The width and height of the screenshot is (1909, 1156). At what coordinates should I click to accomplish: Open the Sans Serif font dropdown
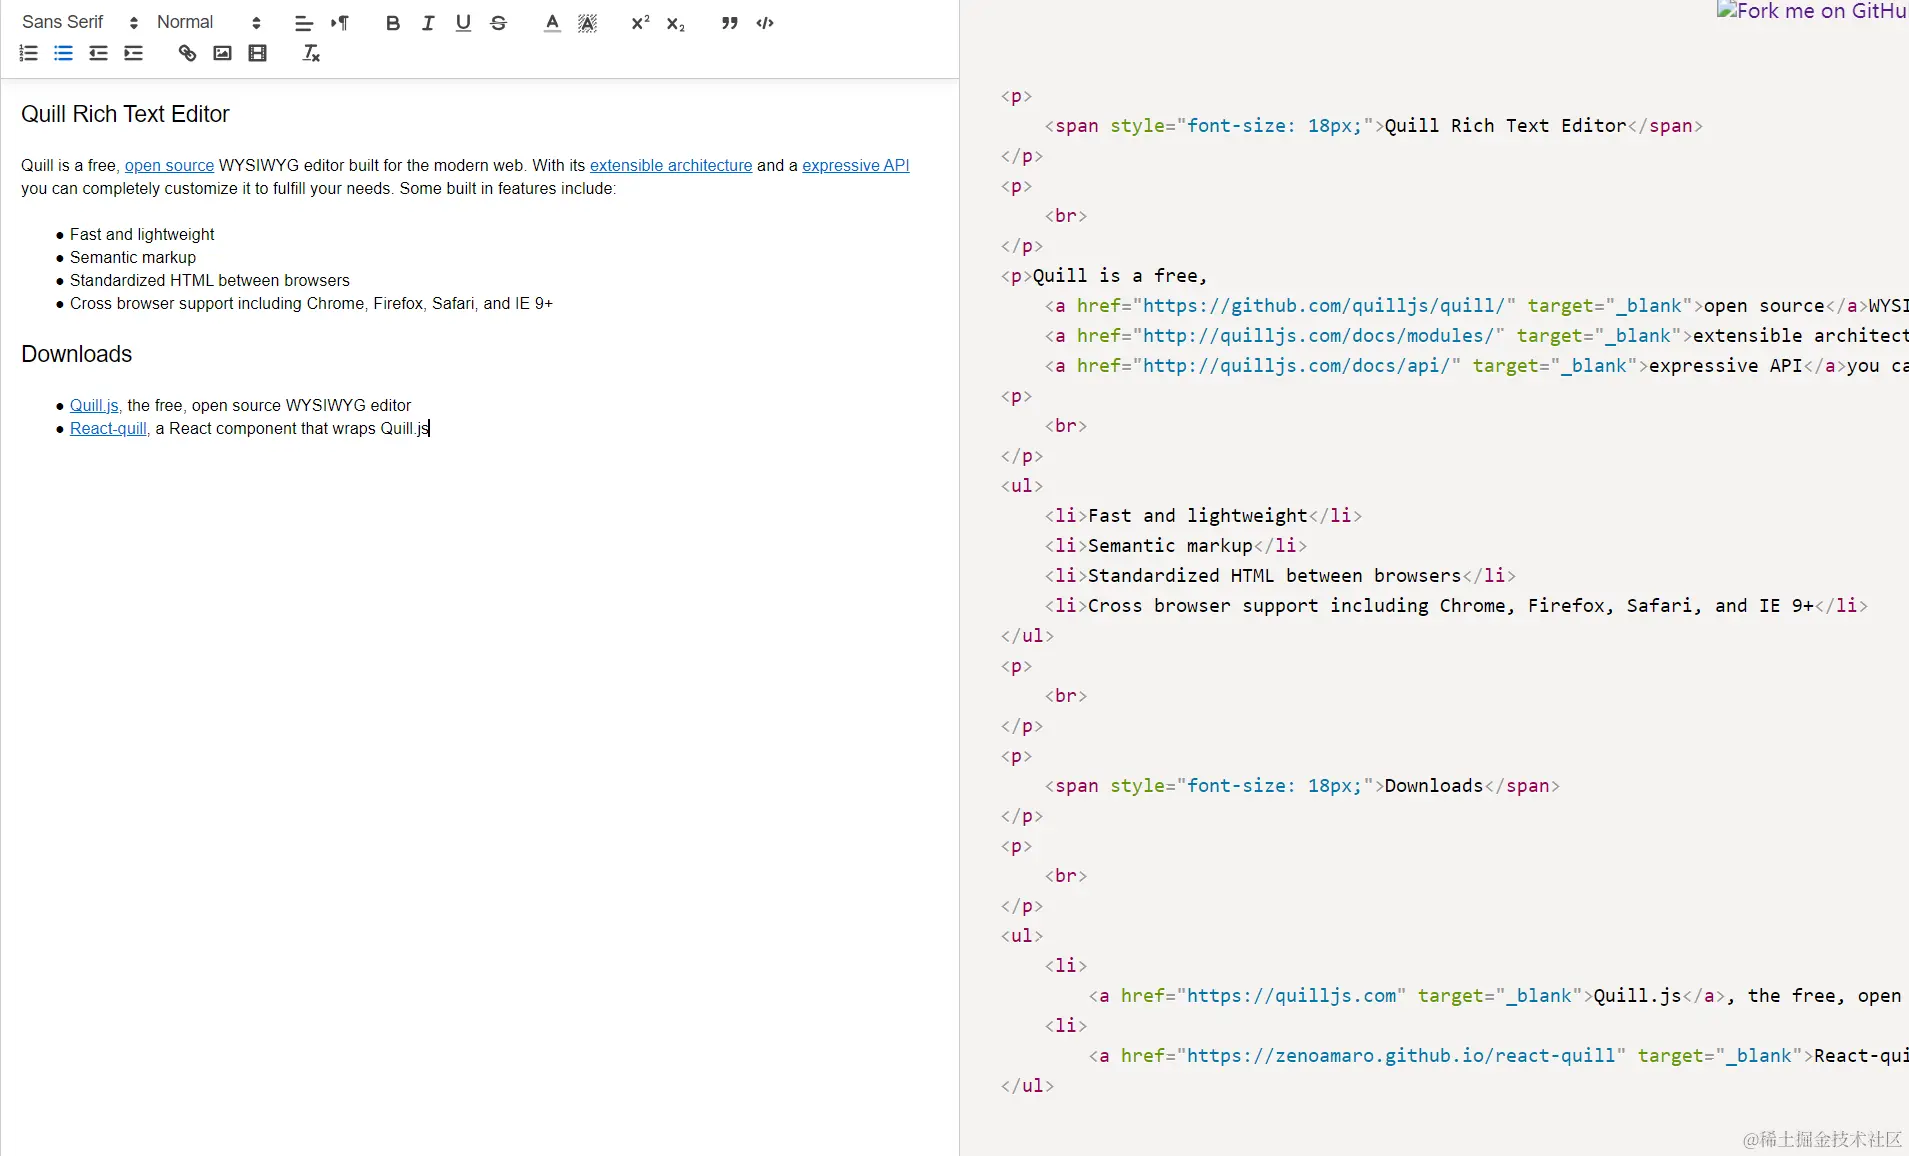click(x=80, y=22)
